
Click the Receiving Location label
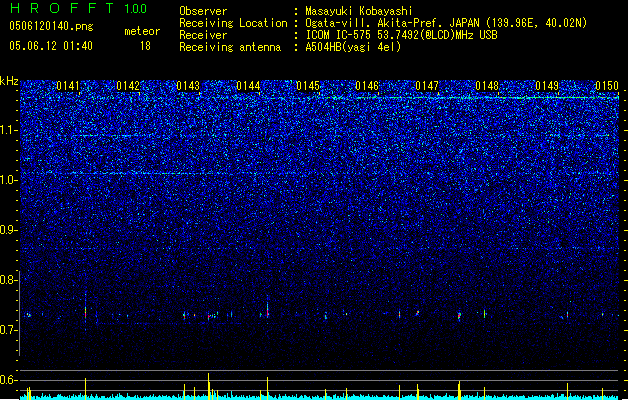233,23
